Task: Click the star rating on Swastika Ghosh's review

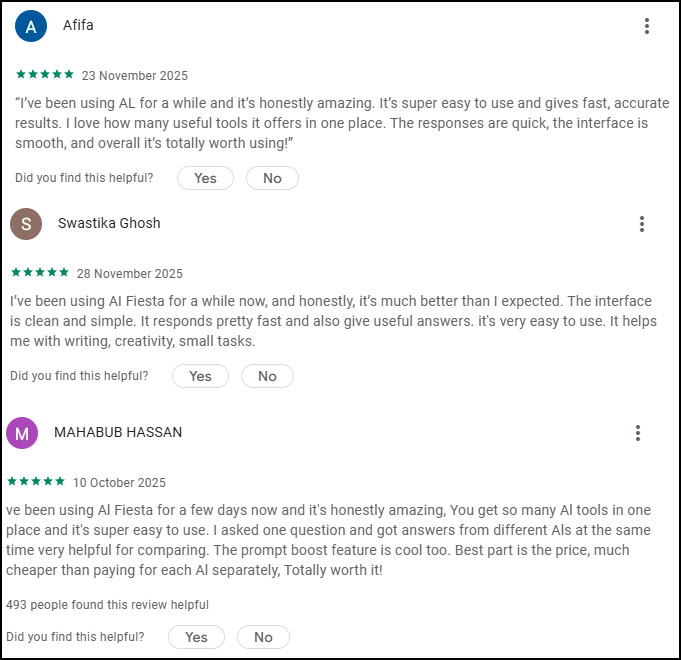Action: pos(40,273)
